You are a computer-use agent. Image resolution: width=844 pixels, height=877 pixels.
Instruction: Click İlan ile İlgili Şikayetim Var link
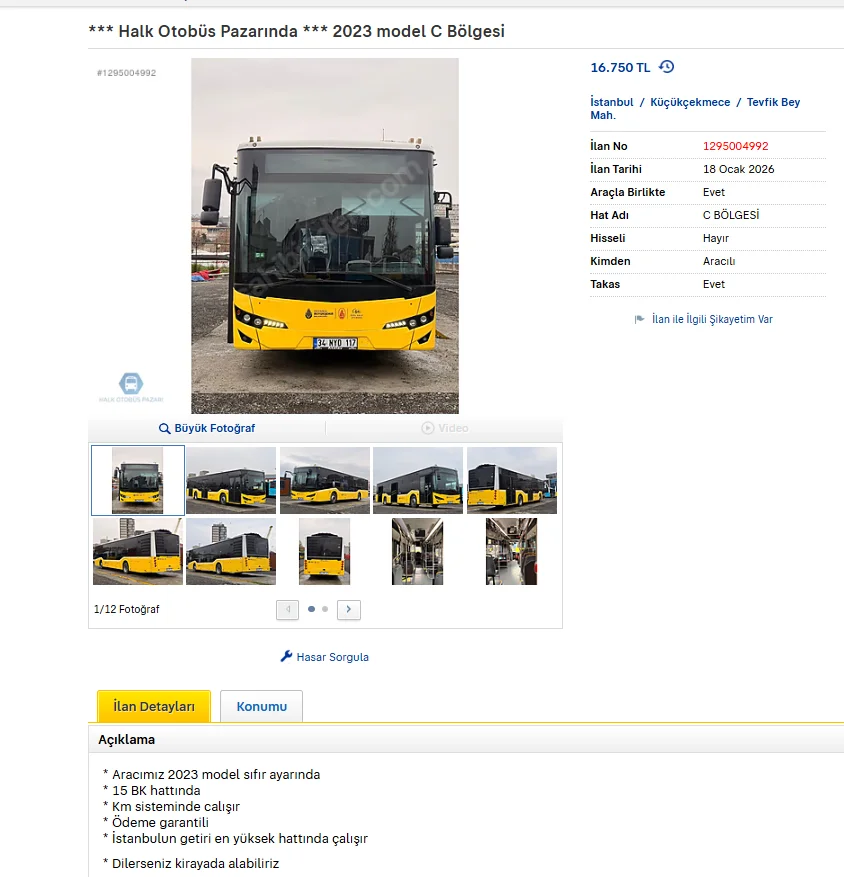click(x=712, y=319)
